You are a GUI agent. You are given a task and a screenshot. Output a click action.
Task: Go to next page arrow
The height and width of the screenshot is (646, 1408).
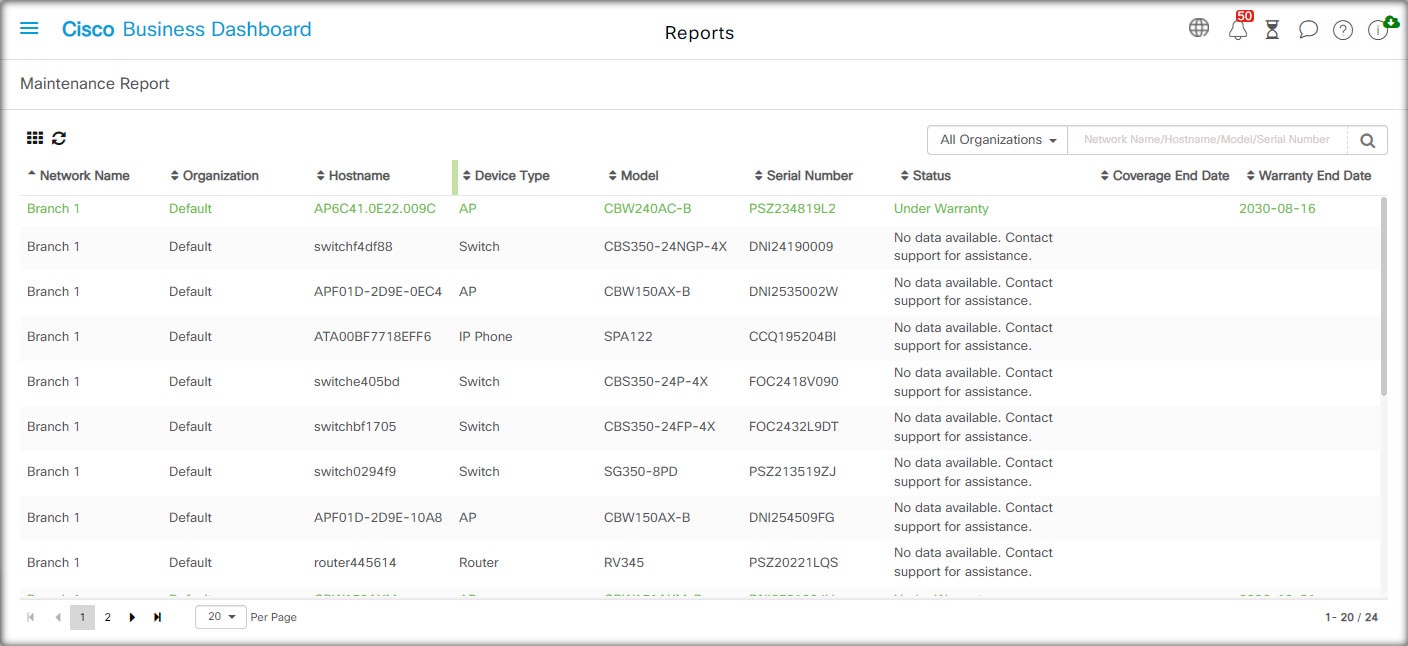tap(132, 617)
